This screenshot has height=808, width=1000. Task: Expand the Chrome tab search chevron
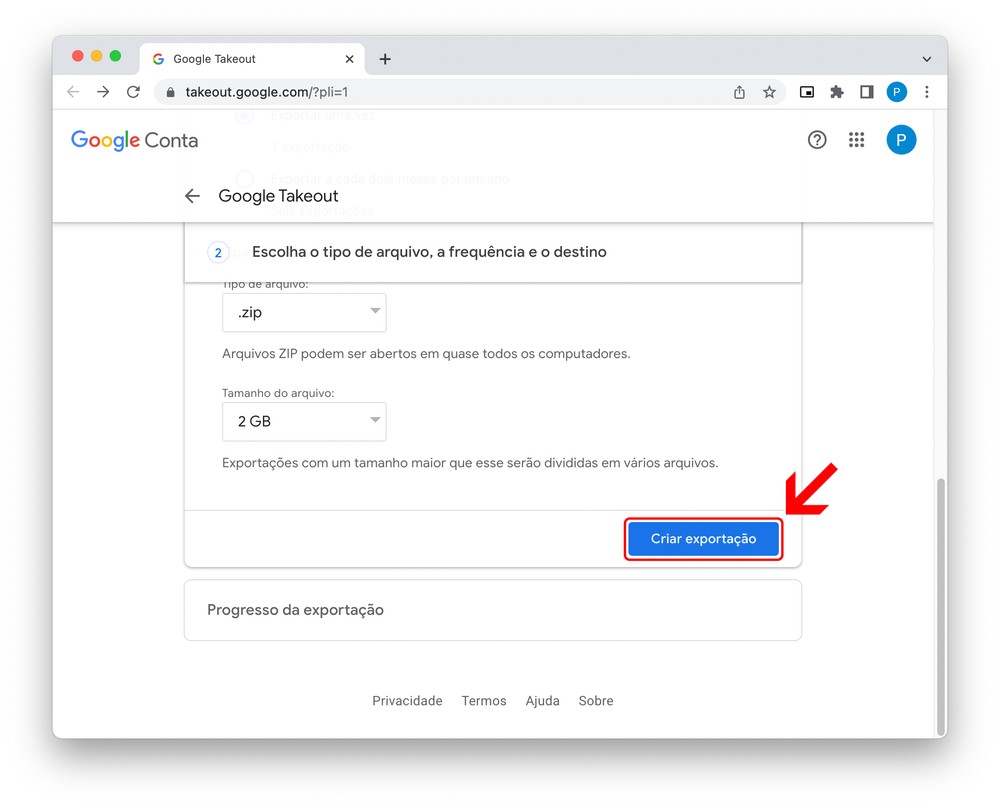926,59
